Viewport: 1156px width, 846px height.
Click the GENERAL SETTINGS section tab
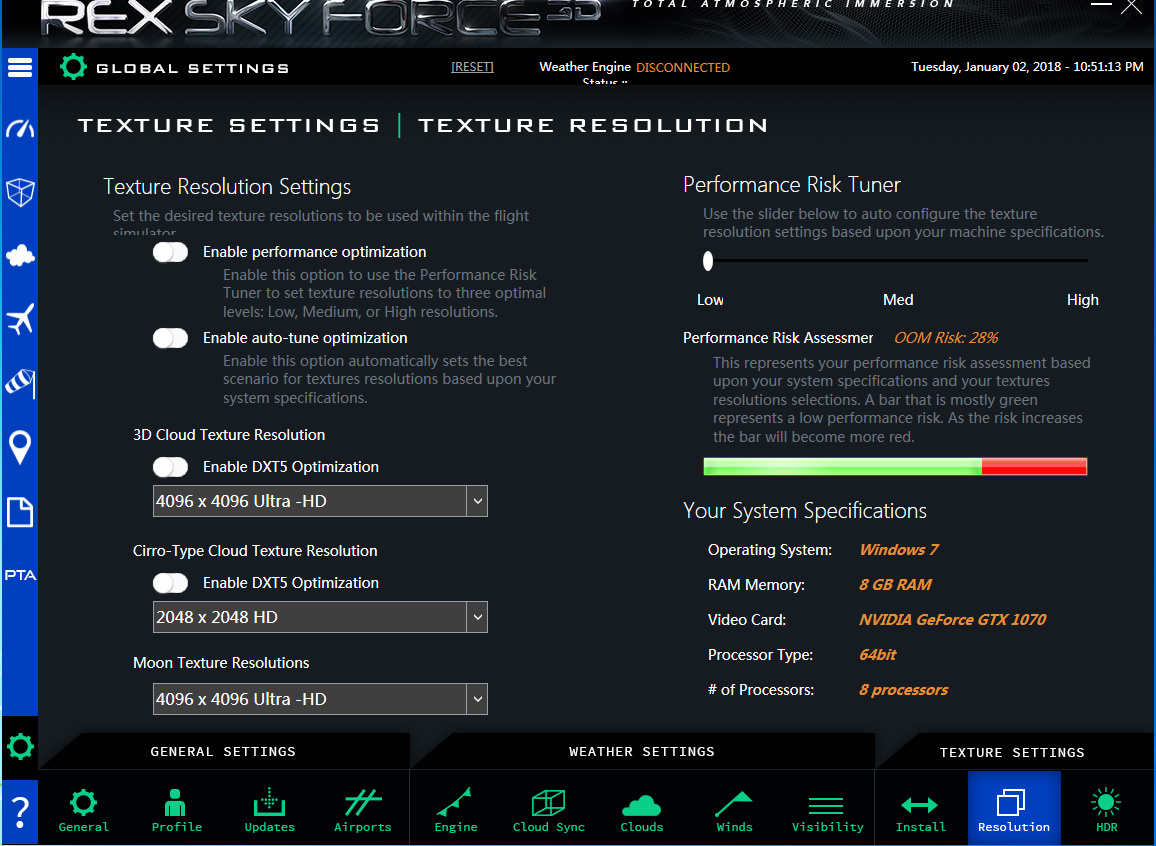coord(223,752)
